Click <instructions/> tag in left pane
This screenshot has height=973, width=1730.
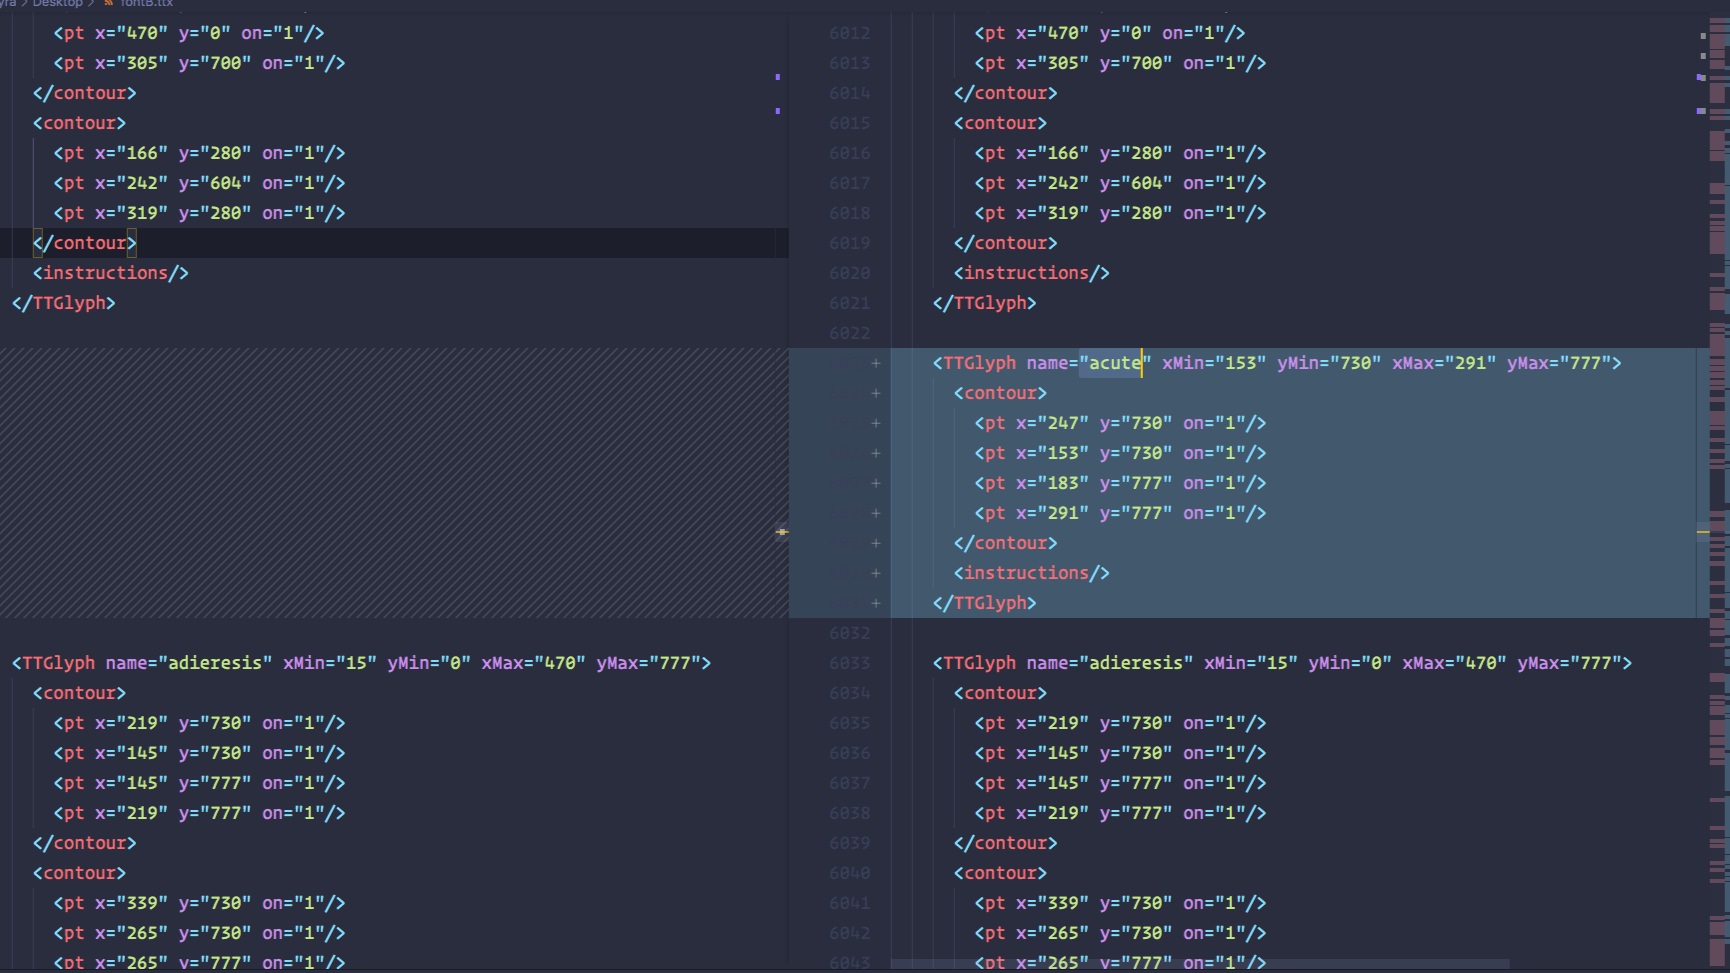point(111,273)
